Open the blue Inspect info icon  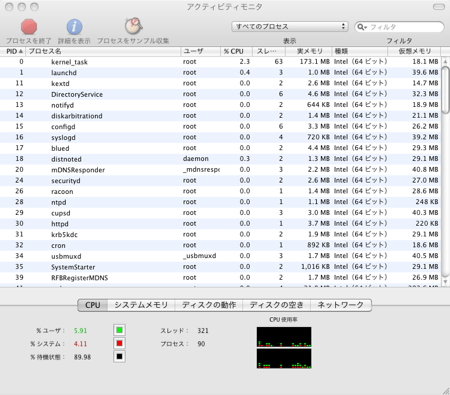coord(74,27)
